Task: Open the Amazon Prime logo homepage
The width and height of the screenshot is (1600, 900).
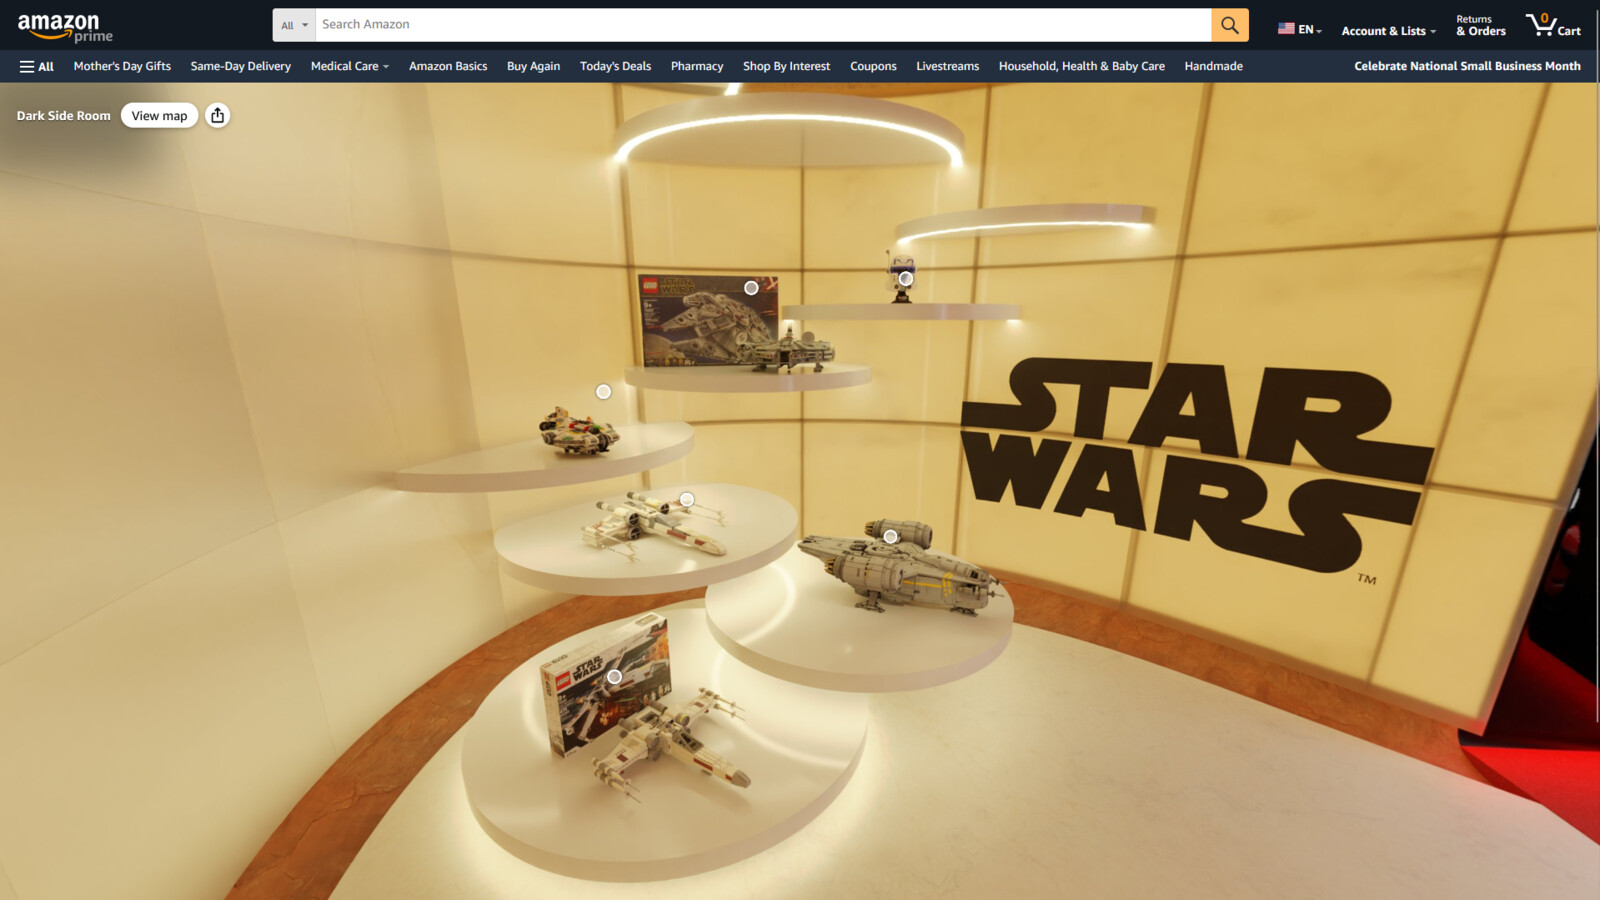Action: 65,27
